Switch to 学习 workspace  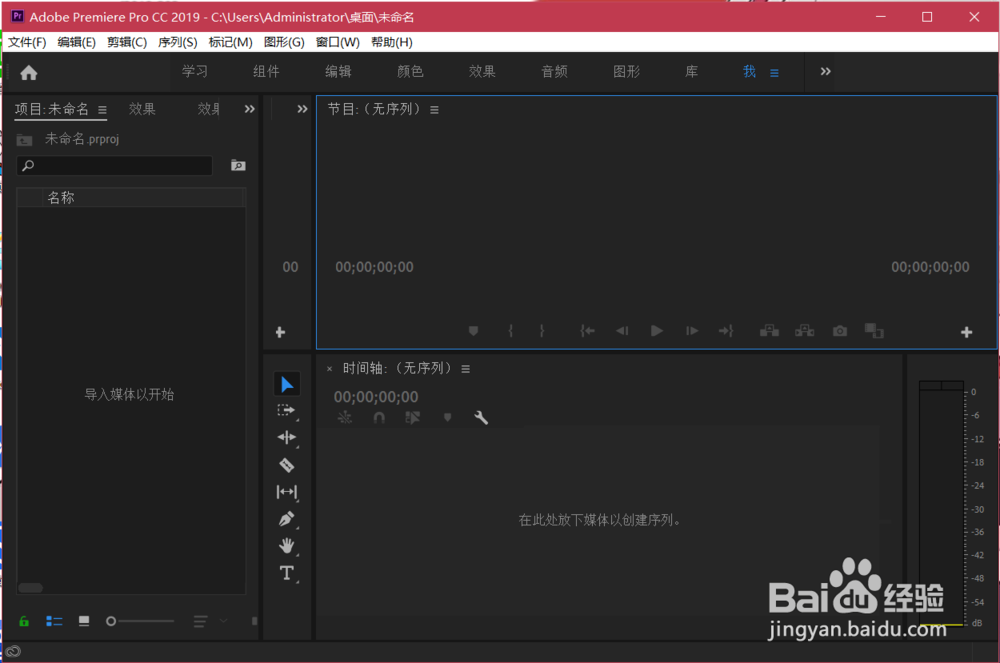pyautogui.click(x=195, y=71)
